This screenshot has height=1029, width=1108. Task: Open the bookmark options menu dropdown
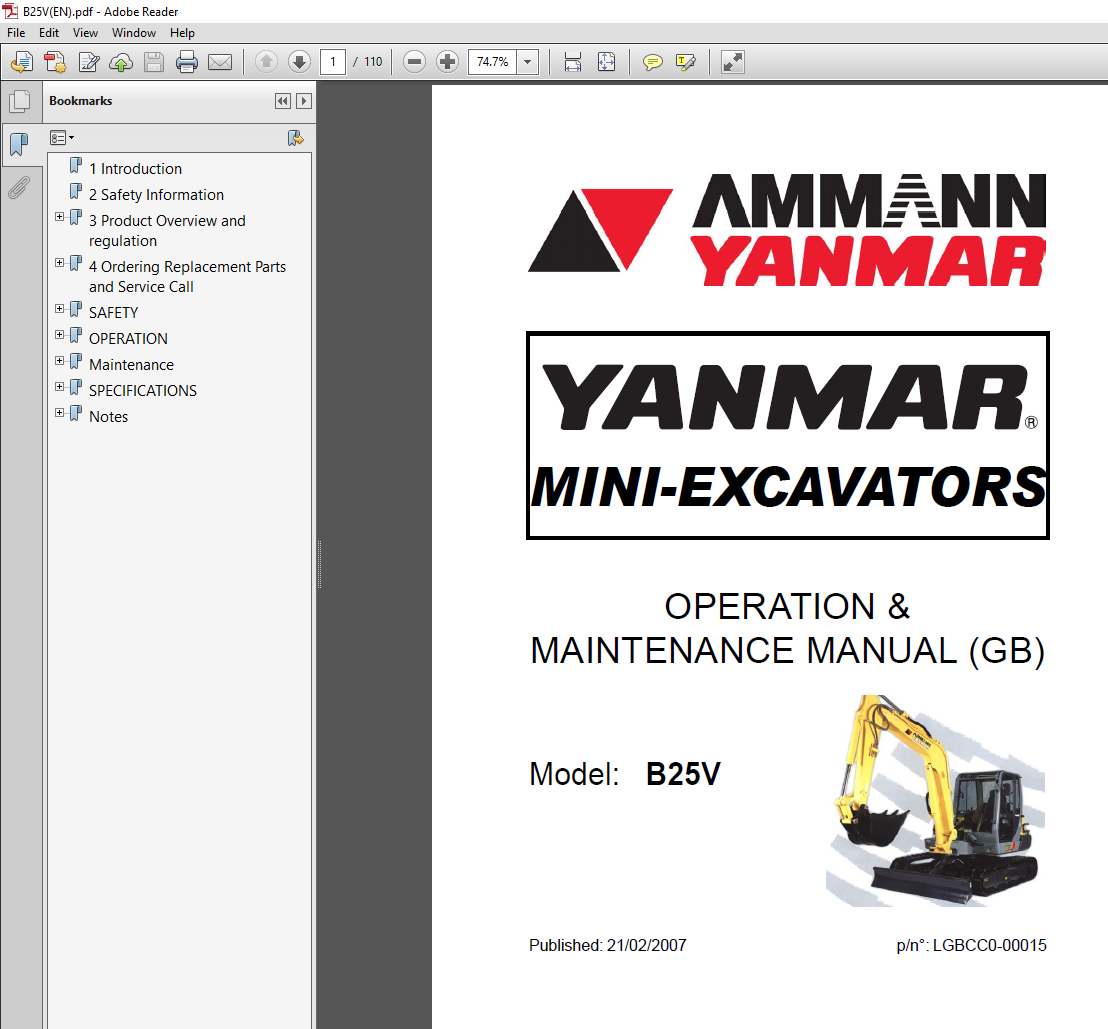(x=61, y=138)
